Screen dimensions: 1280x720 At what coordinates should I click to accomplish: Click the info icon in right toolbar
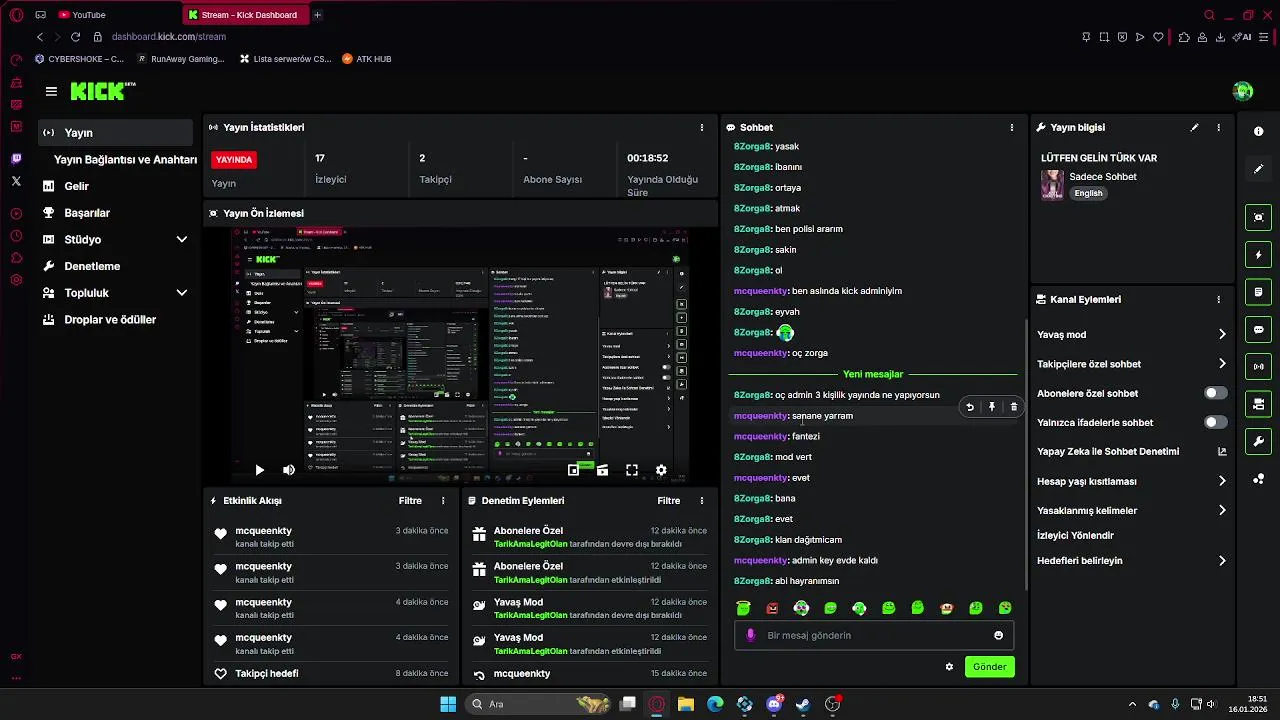(1258, 131)
